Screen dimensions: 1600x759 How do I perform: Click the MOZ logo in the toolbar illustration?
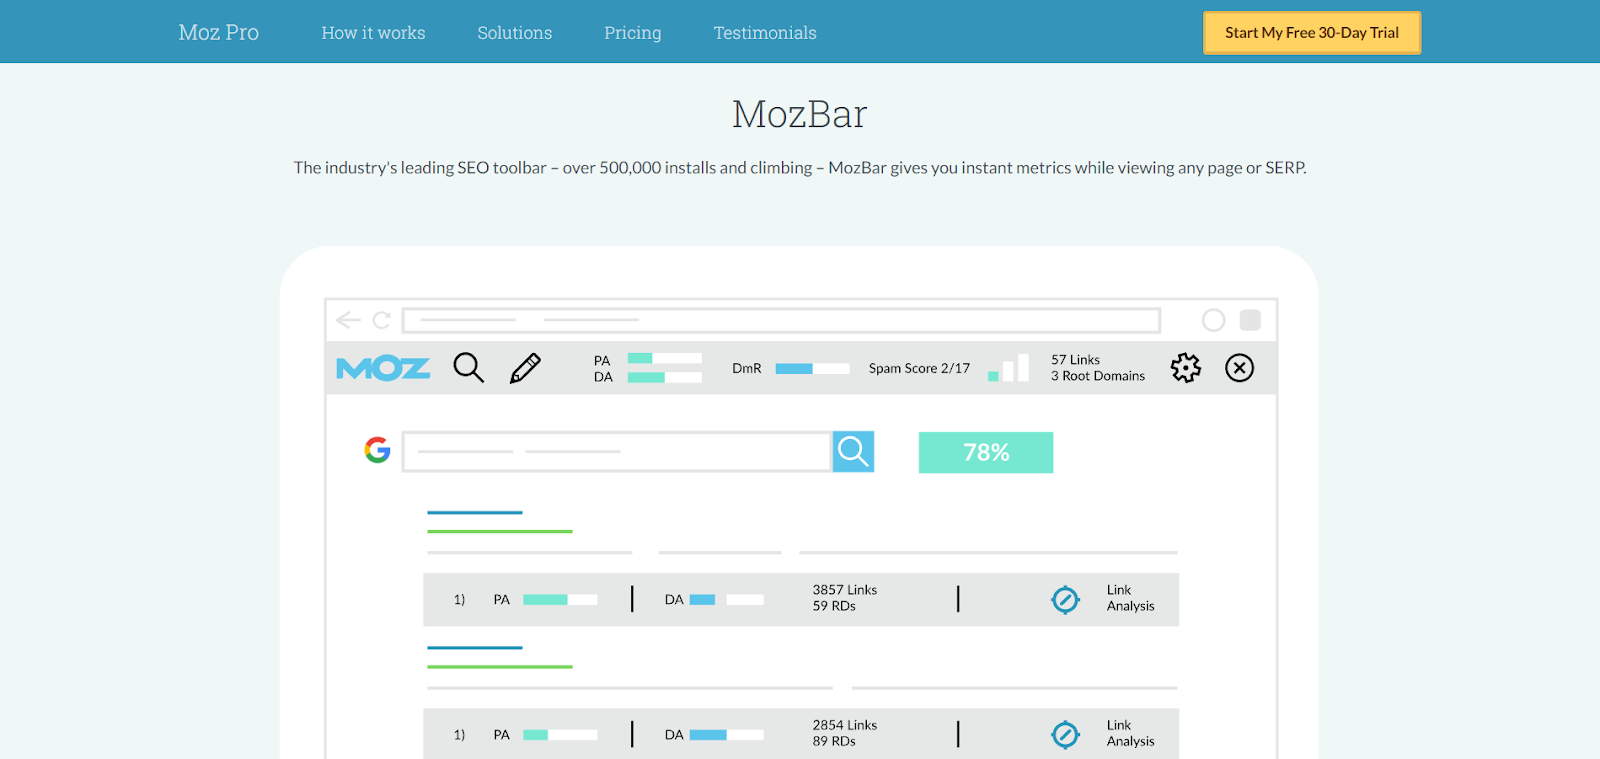pos(383,369)
